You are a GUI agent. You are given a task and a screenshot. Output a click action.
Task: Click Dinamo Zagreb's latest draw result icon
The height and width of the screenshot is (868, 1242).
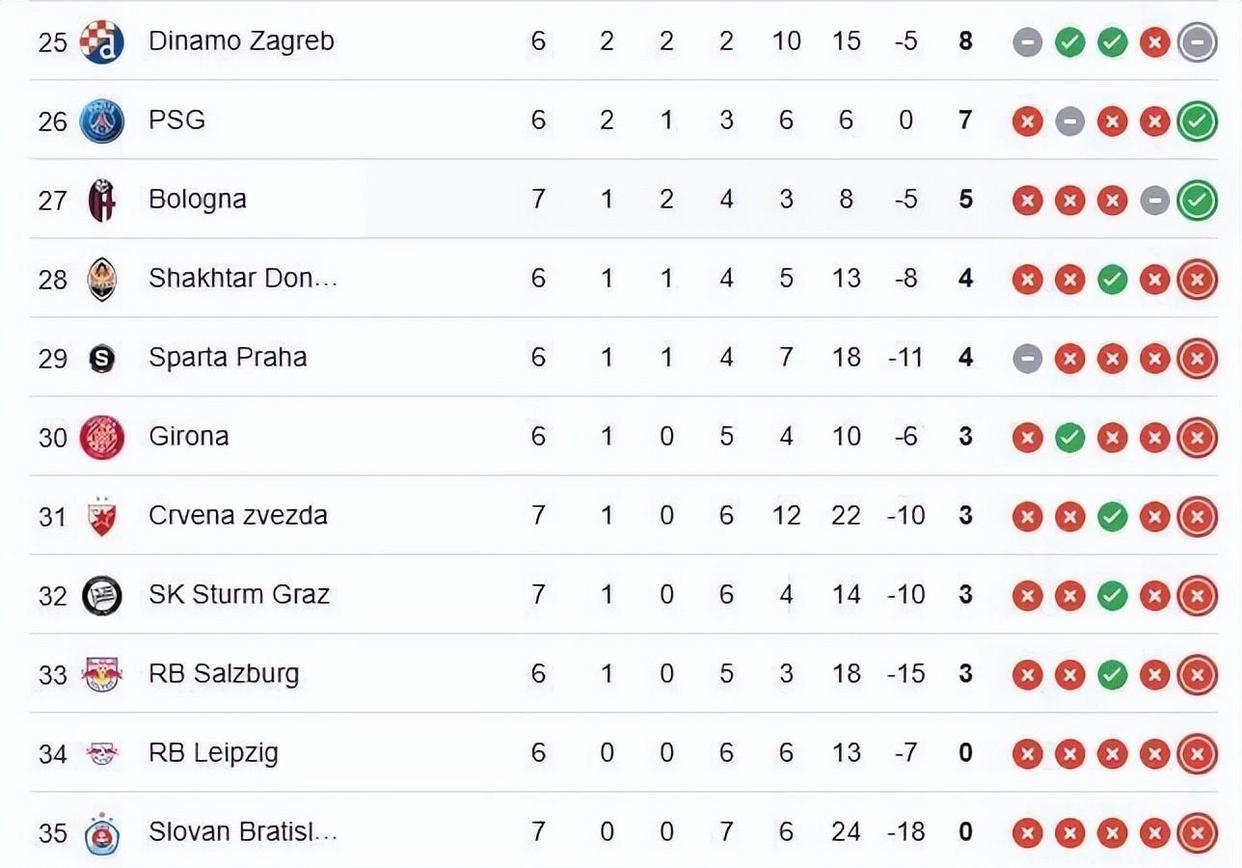tap(1197, 43)
